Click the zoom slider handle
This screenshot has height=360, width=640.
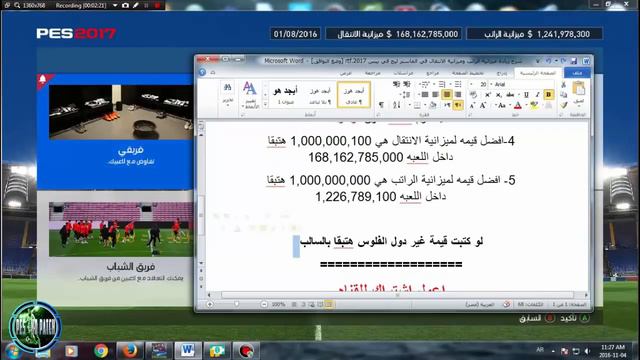pos(237,304)
